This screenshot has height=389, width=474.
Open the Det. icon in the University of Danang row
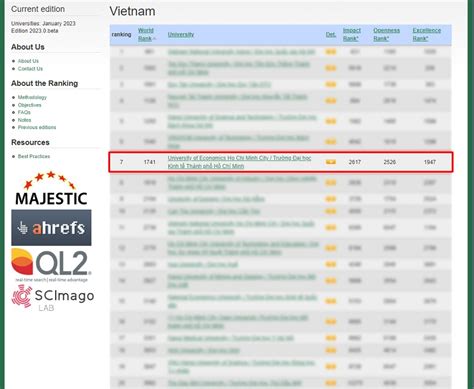click(331, 199)
